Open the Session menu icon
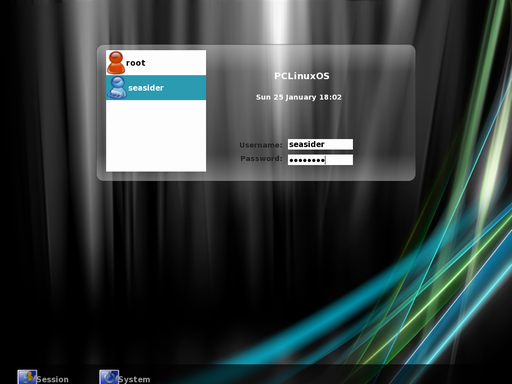Image resolution: width=512 pixels, height=384 pixels. [27, 377]
